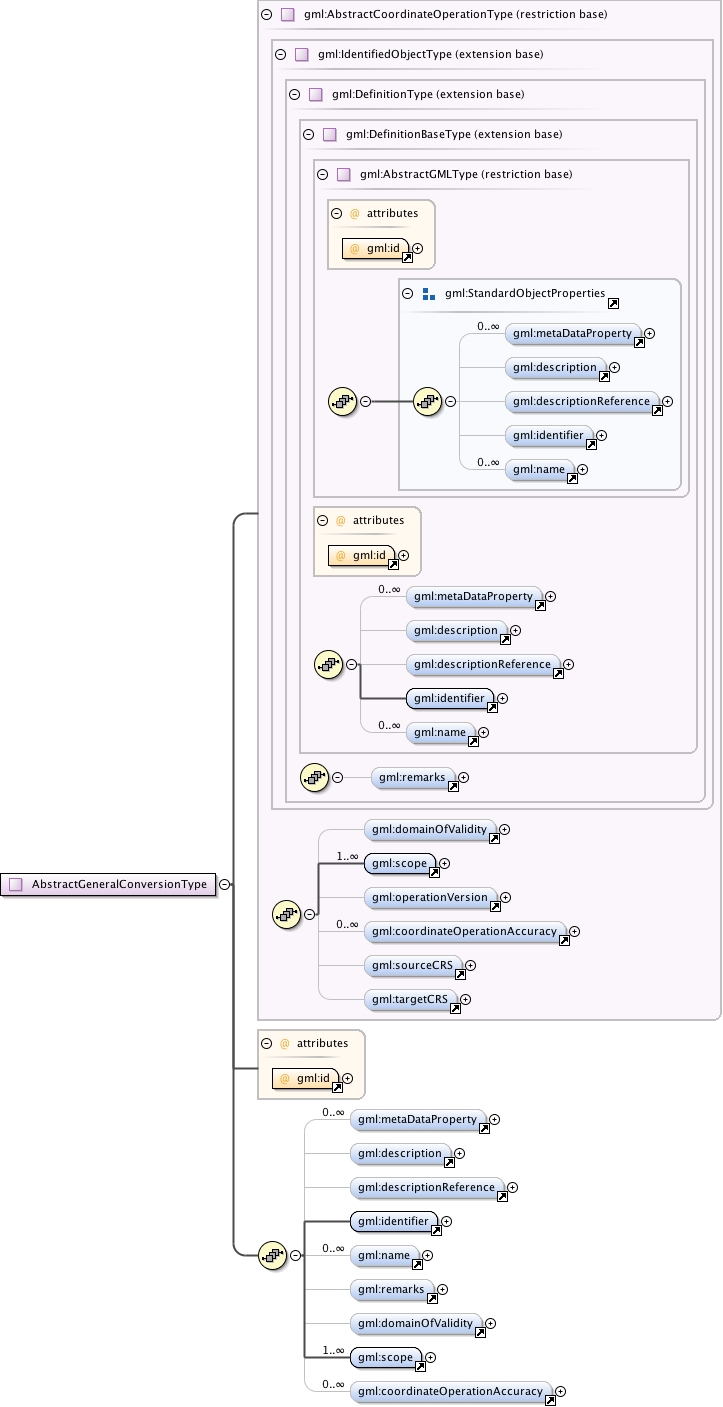Select the AbstractGeneralConversionType root element
The height and width of the screenshot is (1407, 723).
tap(109, 884)
